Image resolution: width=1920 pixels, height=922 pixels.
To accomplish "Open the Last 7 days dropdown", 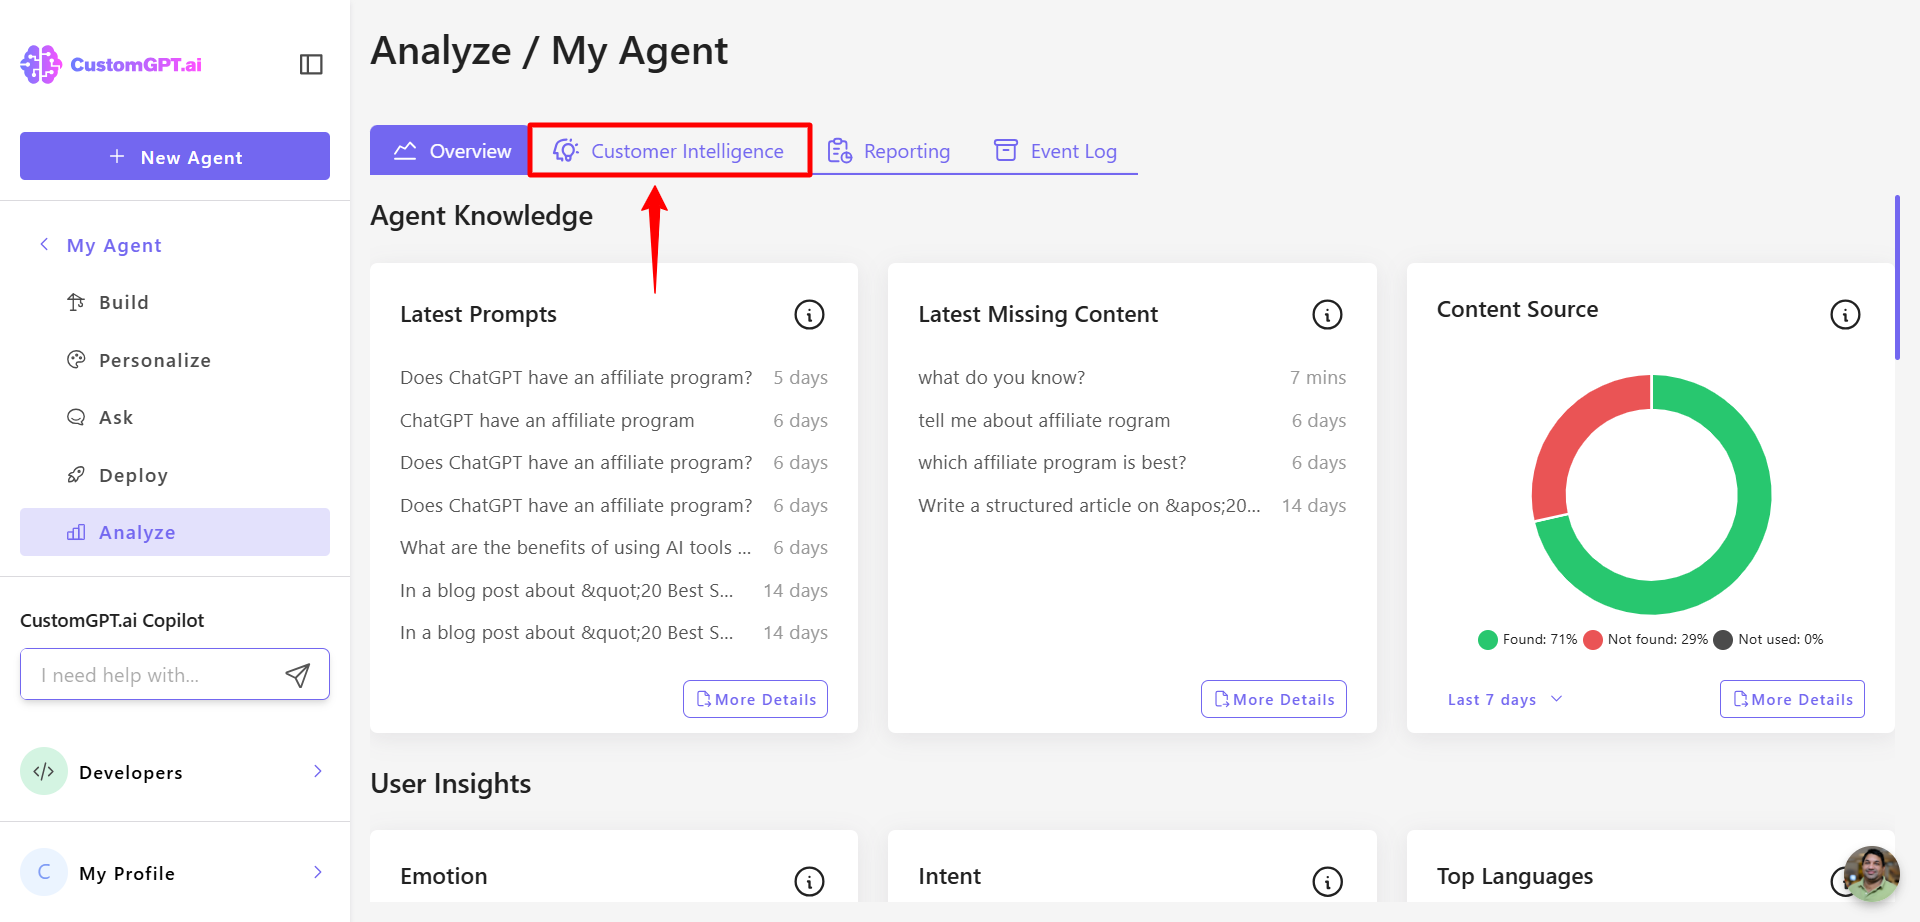I will pos(1505,700).
